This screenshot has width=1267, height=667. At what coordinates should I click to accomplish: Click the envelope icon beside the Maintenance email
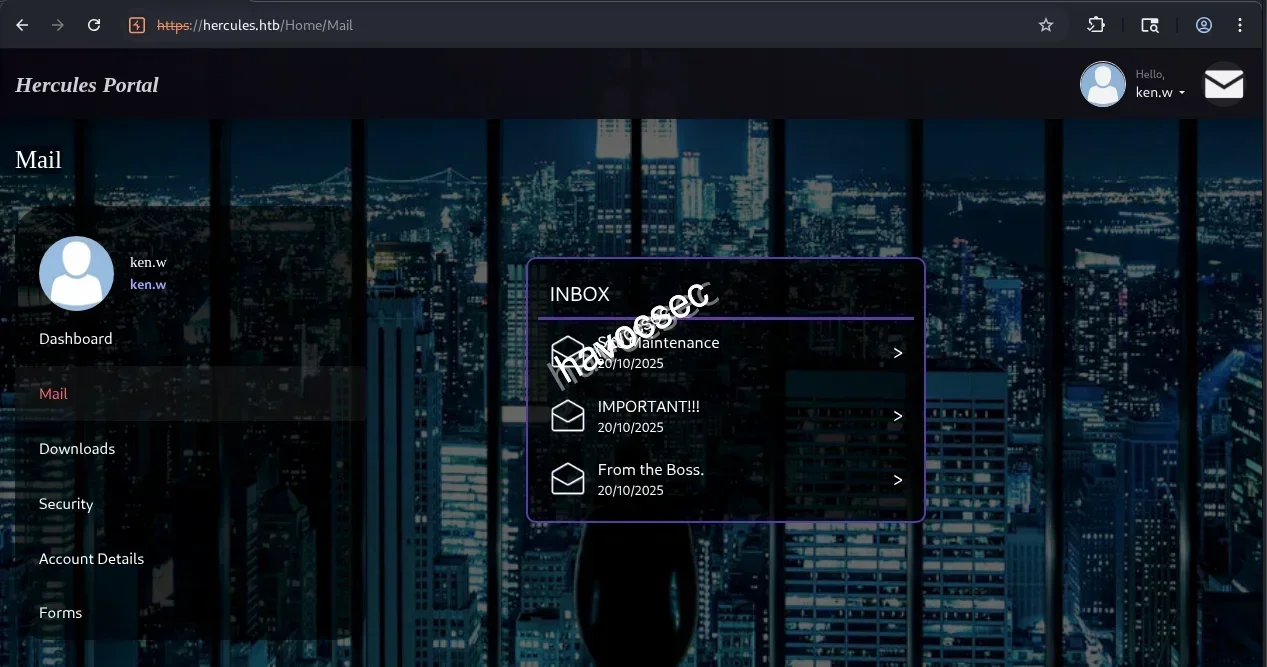pos(567,352)
